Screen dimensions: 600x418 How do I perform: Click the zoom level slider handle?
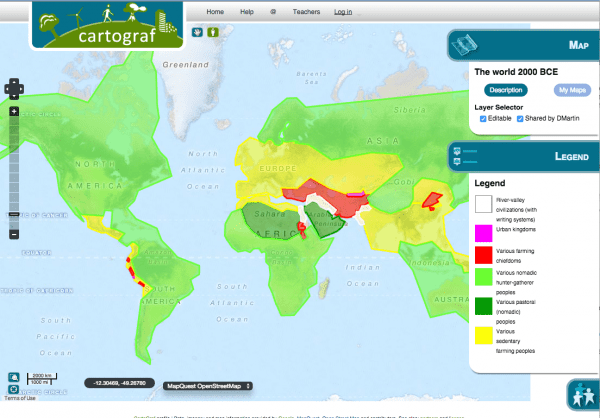[x=14, y=214]
